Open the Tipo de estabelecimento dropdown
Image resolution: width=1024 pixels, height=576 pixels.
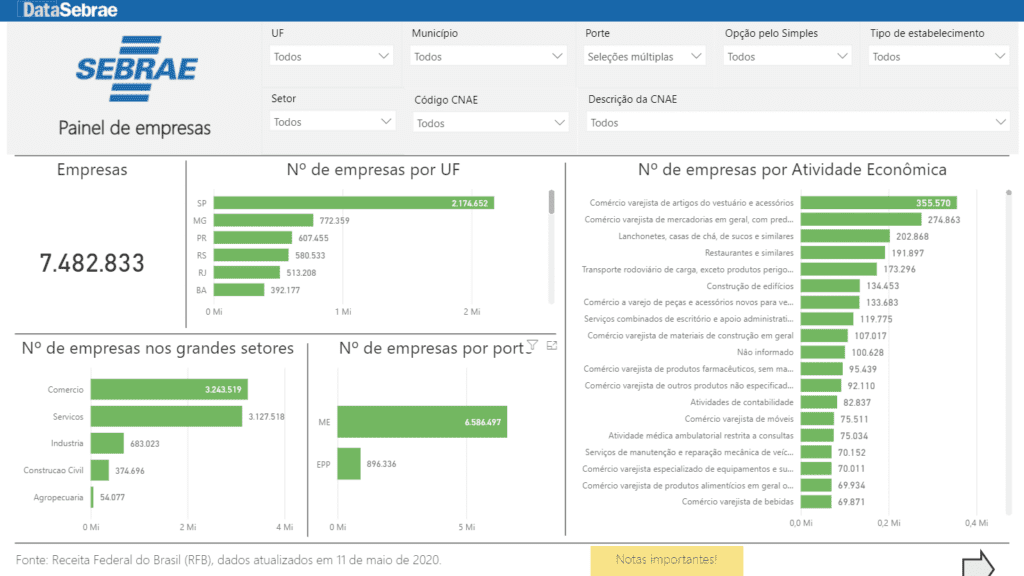pos(938,57)
